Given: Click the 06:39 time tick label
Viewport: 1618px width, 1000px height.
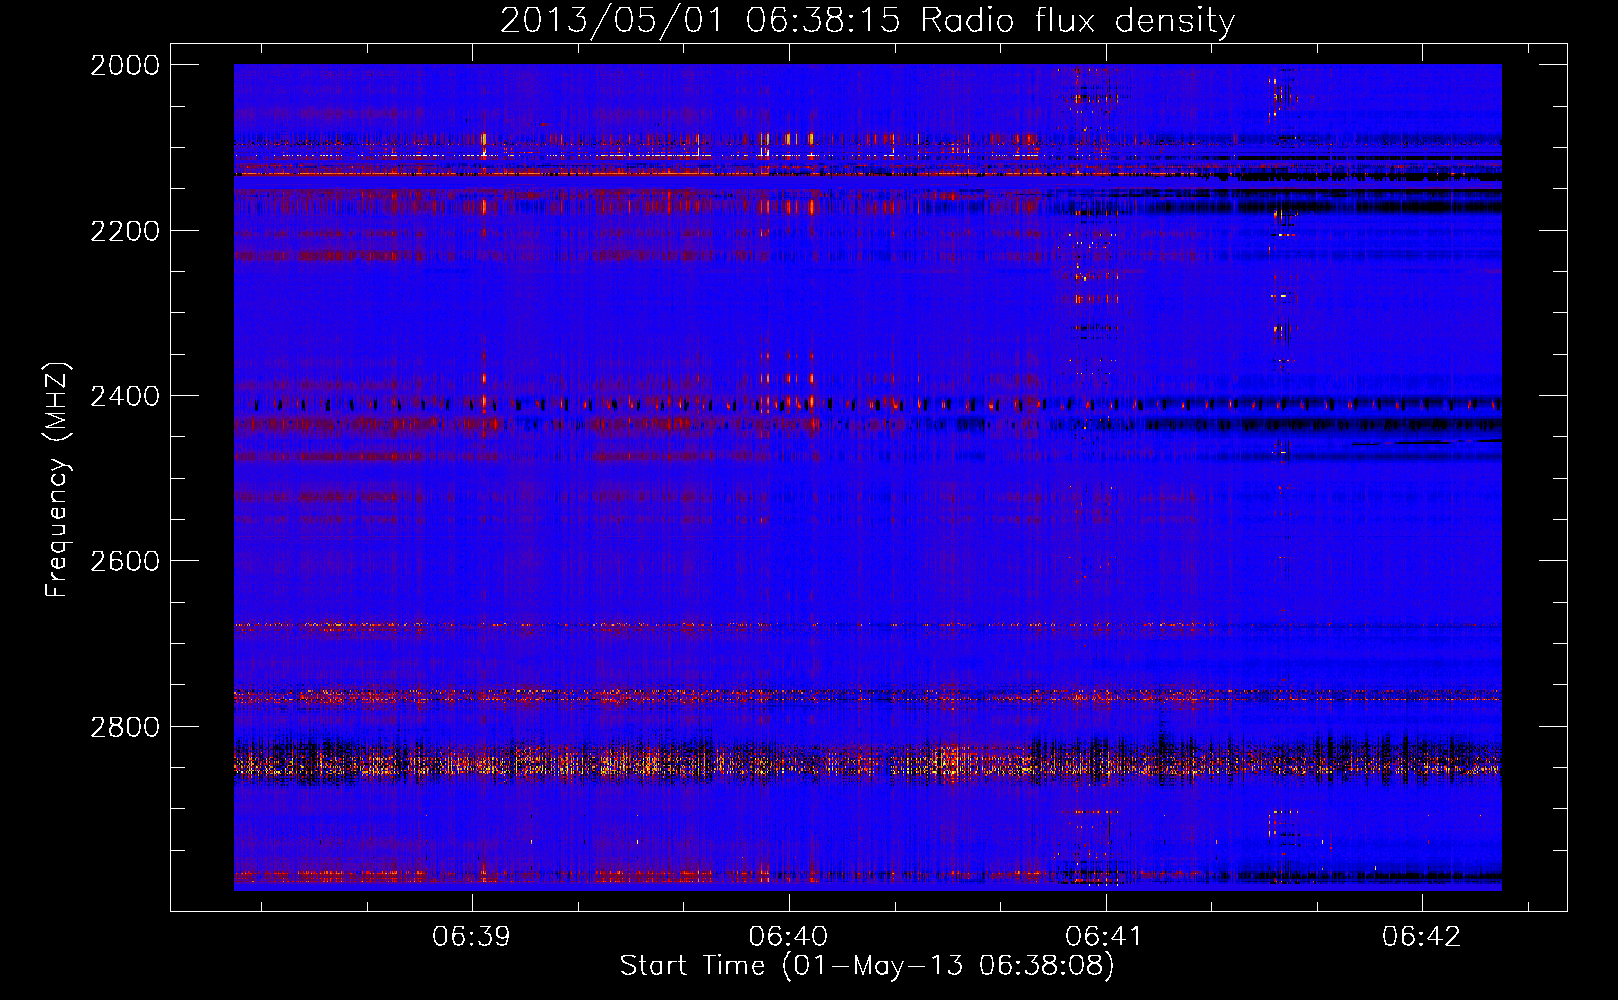Looking at the screenshot, I should 471,936.
